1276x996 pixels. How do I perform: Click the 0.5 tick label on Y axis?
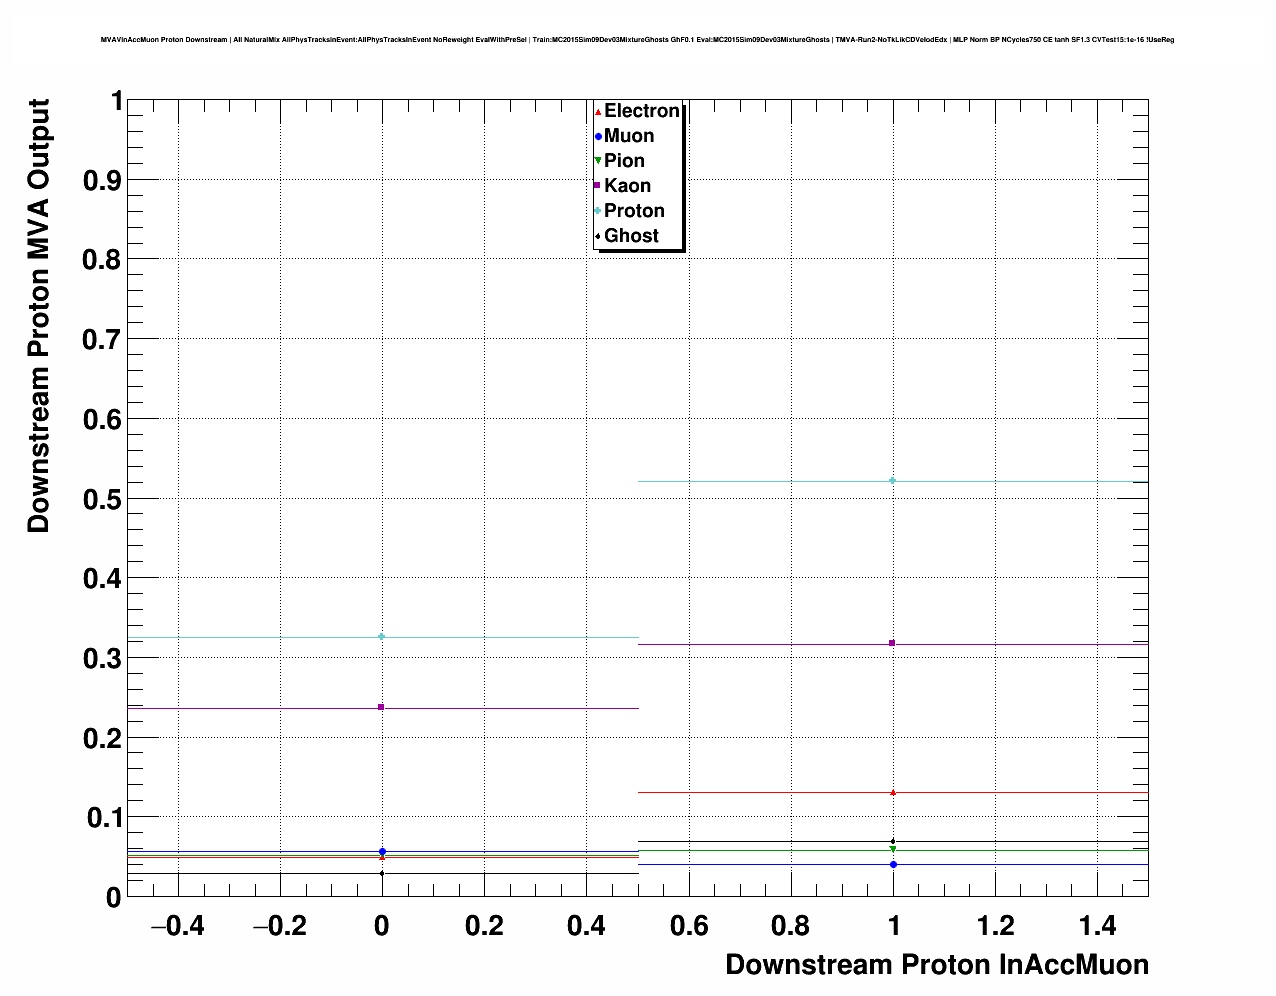click(102, 499)
